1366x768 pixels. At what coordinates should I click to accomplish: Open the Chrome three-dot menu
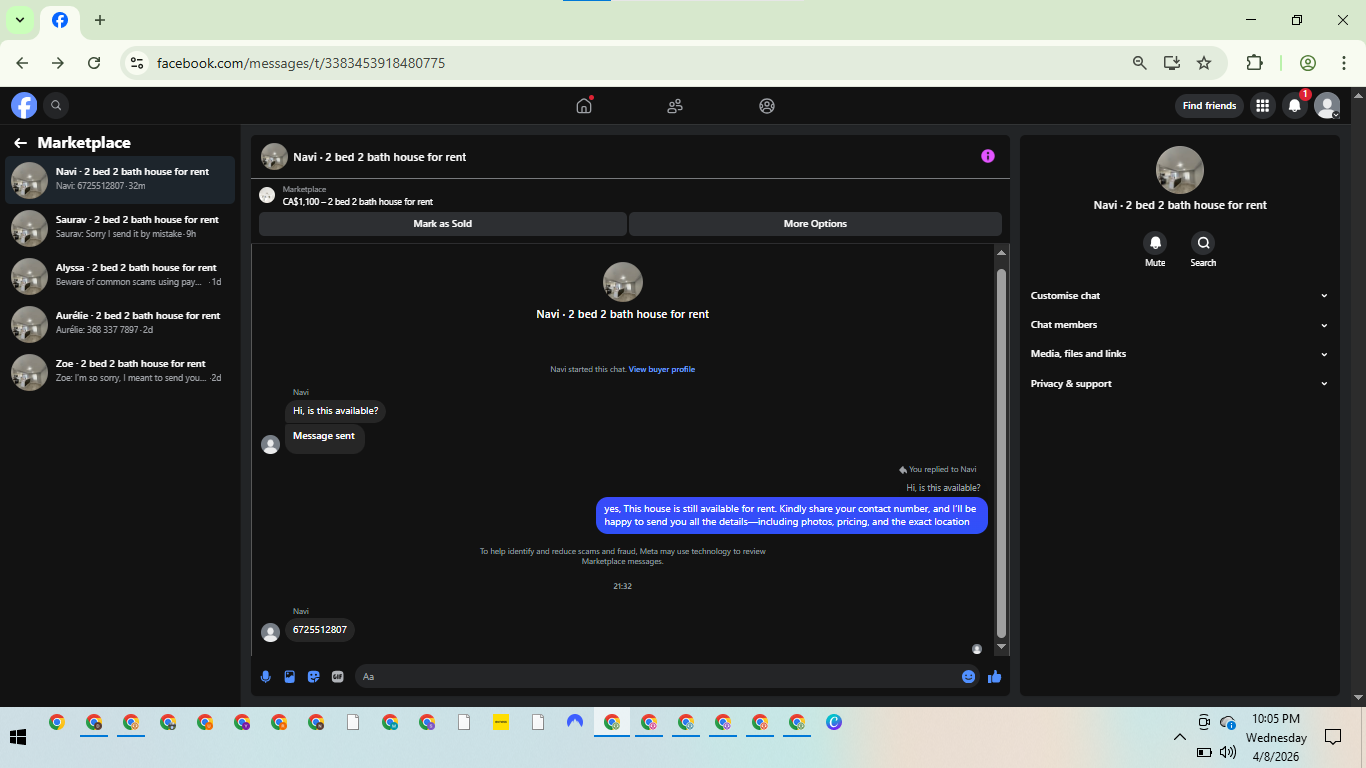click(1344, 63)
